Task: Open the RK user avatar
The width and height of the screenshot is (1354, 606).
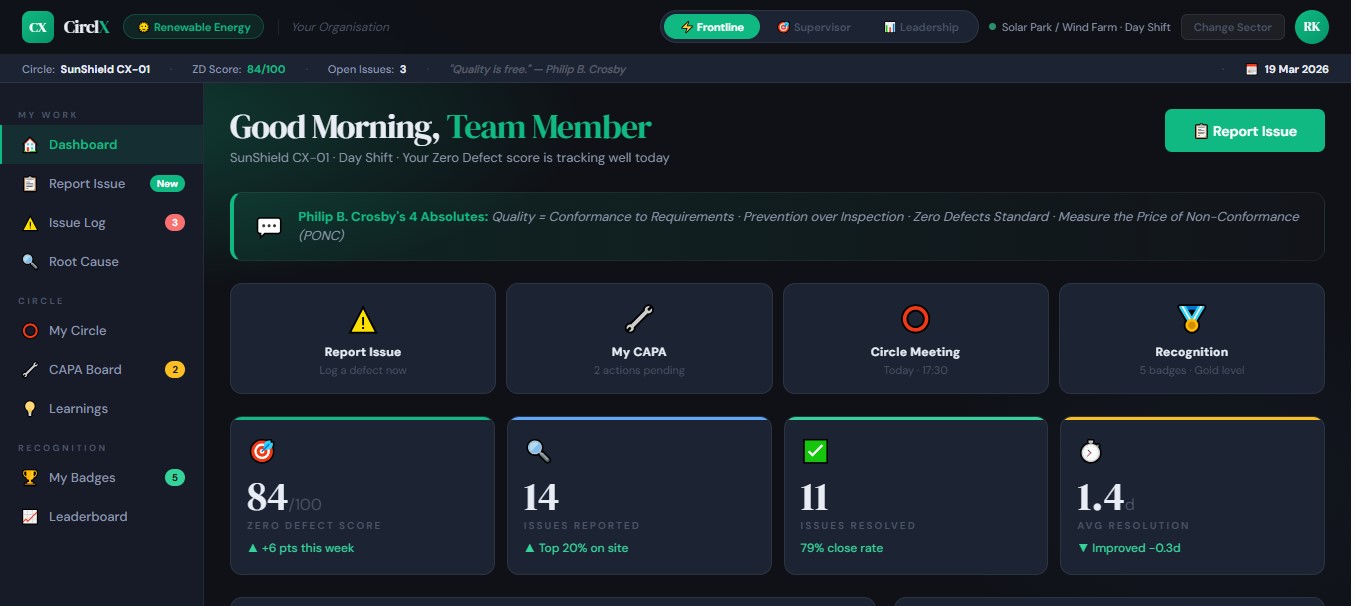Action: point(1311,27)
